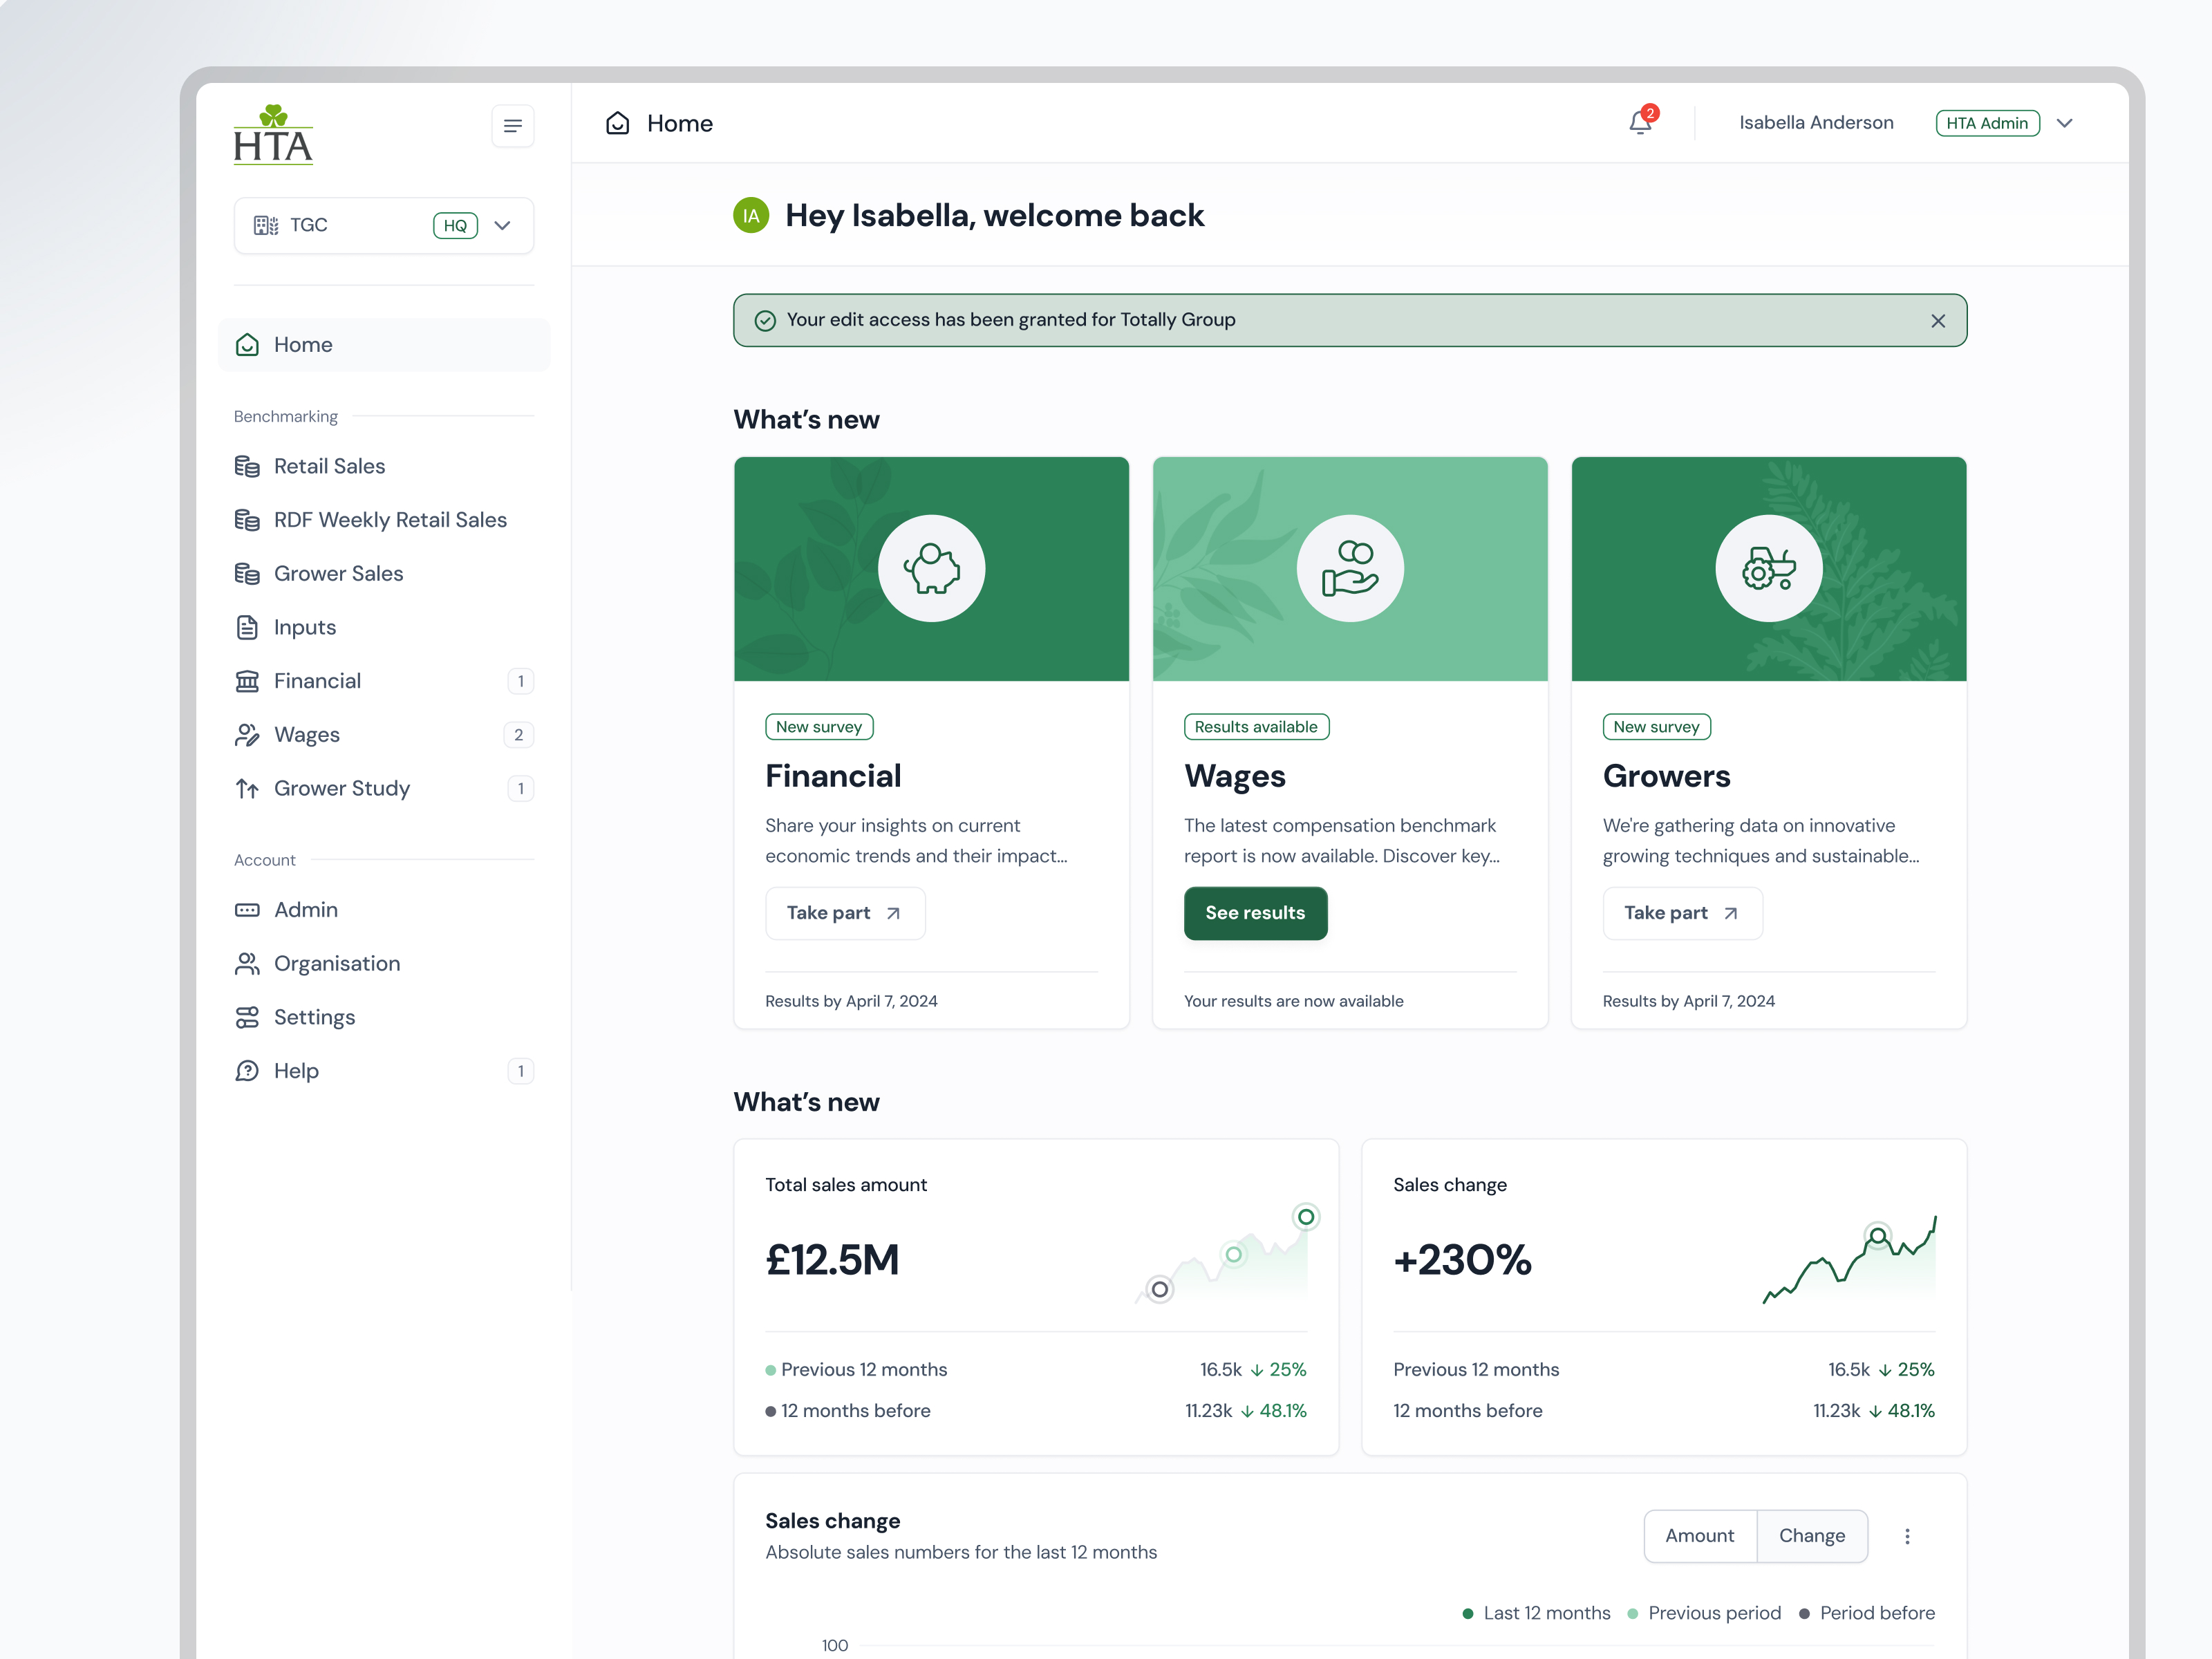The image size is (2212, 1659).
Task: Click the HTA logo
Action: [x=273, y=135]
